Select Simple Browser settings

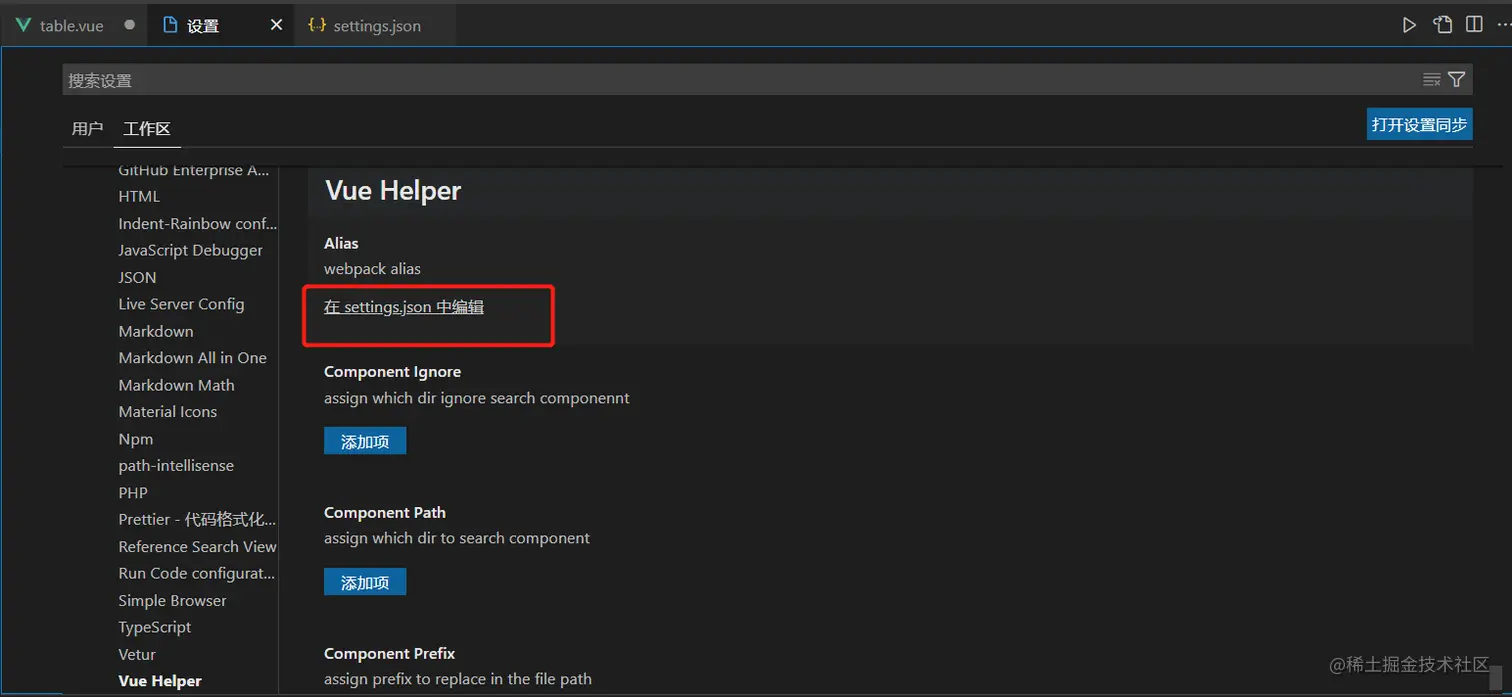tap(172, 601)
